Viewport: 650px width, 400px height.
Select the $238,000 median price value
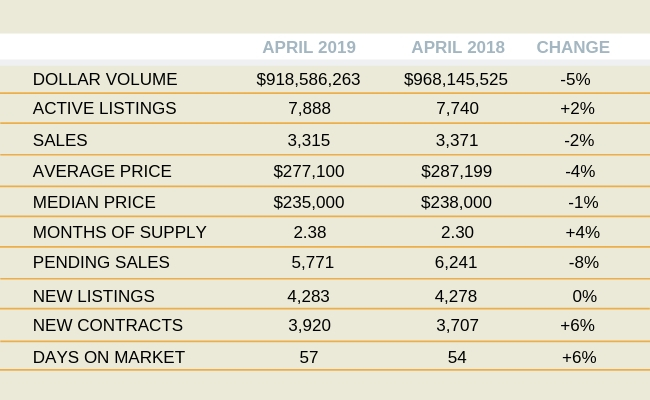pyautogui.click(x=456, y=202)
